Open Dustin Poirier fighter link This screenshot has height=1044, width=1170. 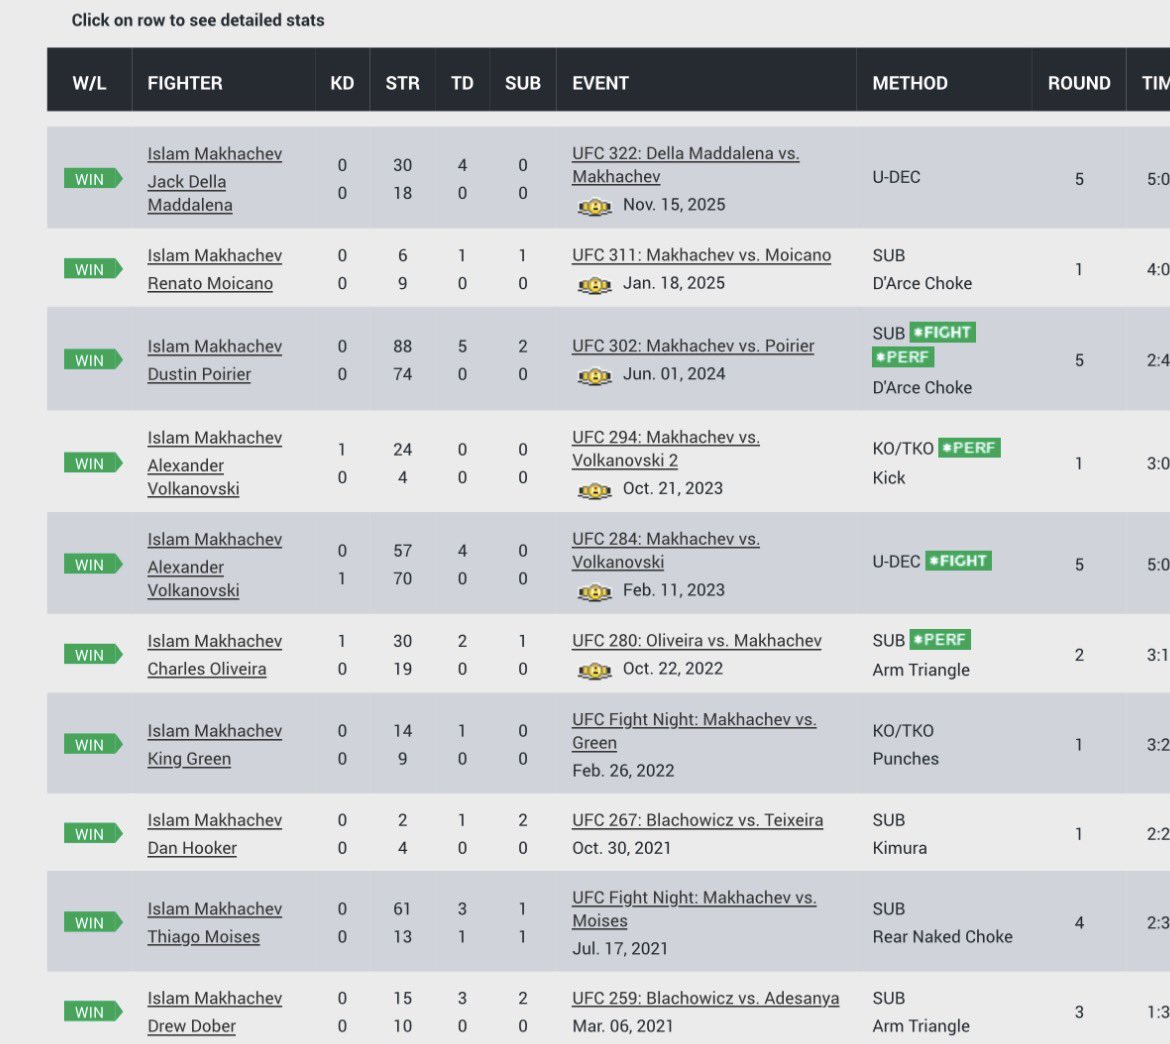coord(199,374)
